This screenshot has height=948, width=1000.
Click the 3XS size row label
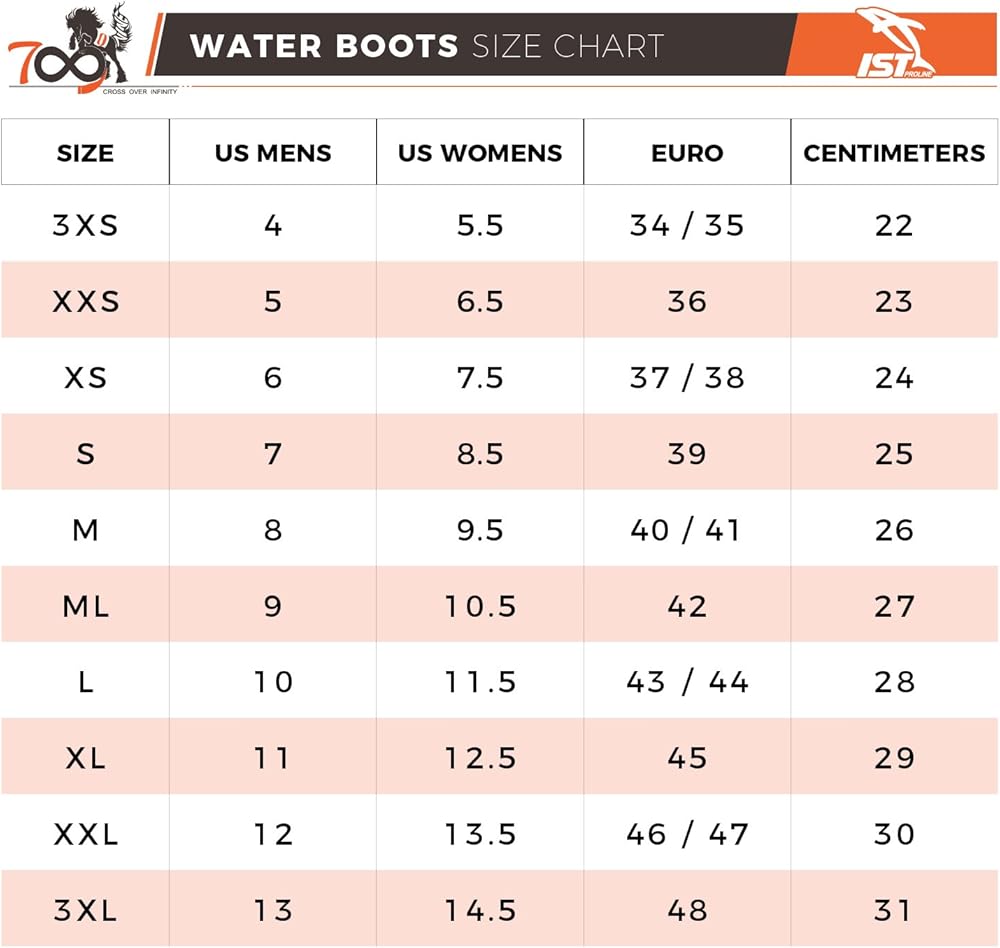[85, 225]
